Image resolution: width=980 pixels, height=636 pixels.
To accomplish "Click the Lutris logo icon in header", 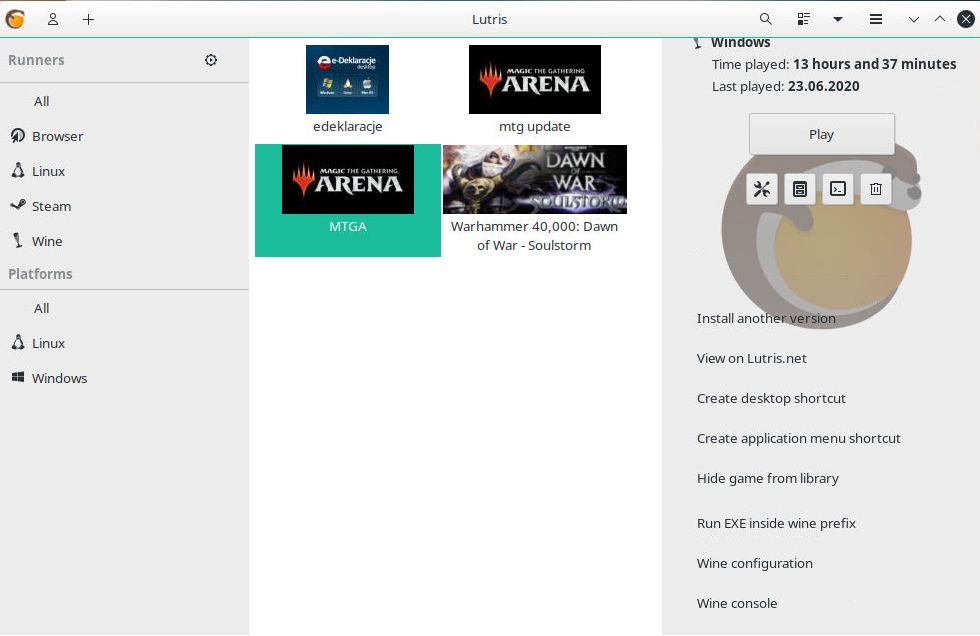I will pyautogui.click(x=15, y=19).
